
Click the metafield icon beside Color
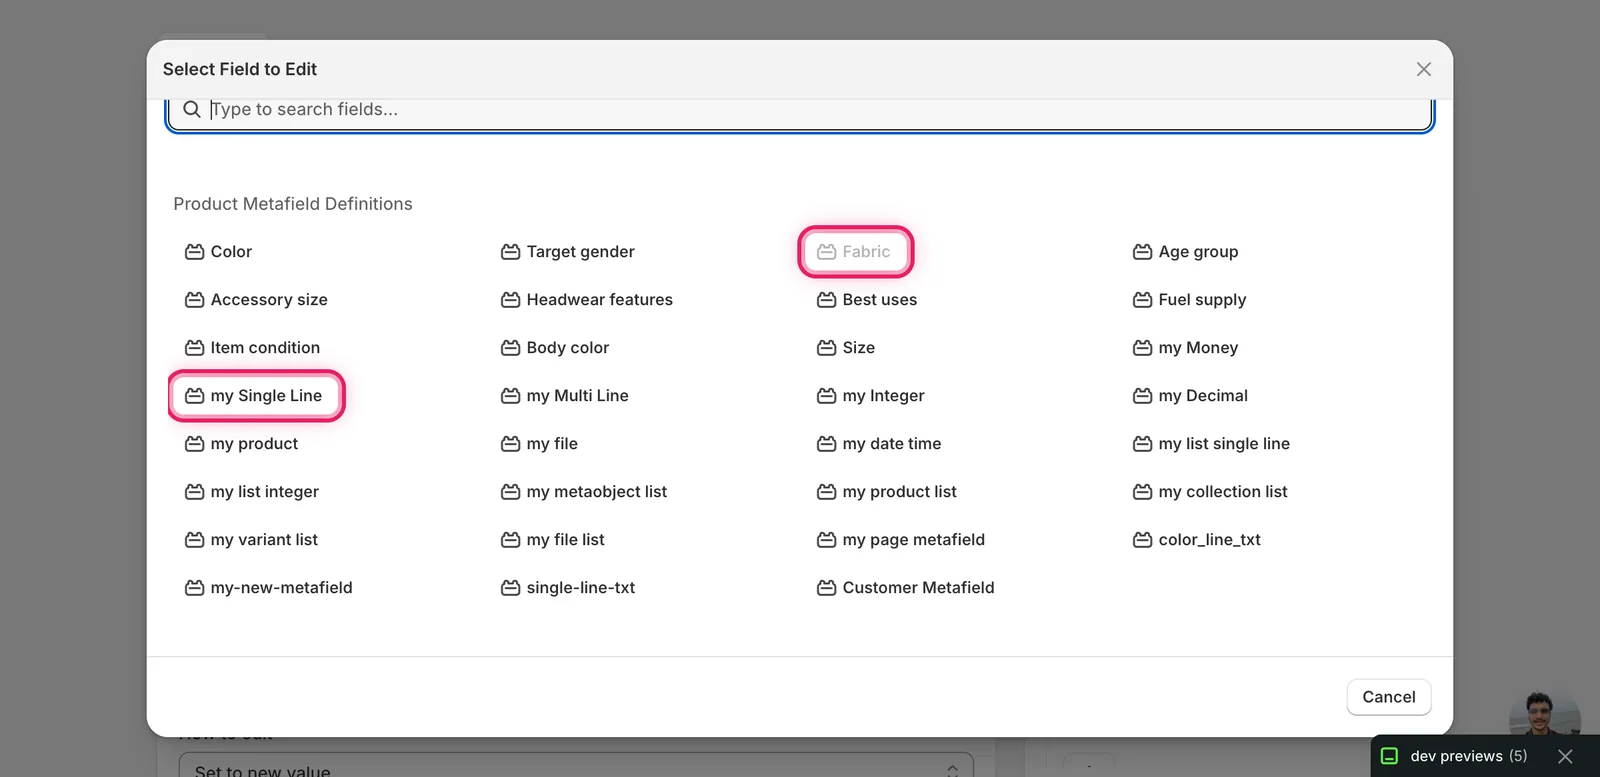pyautogui.click(x=194, y=252)
